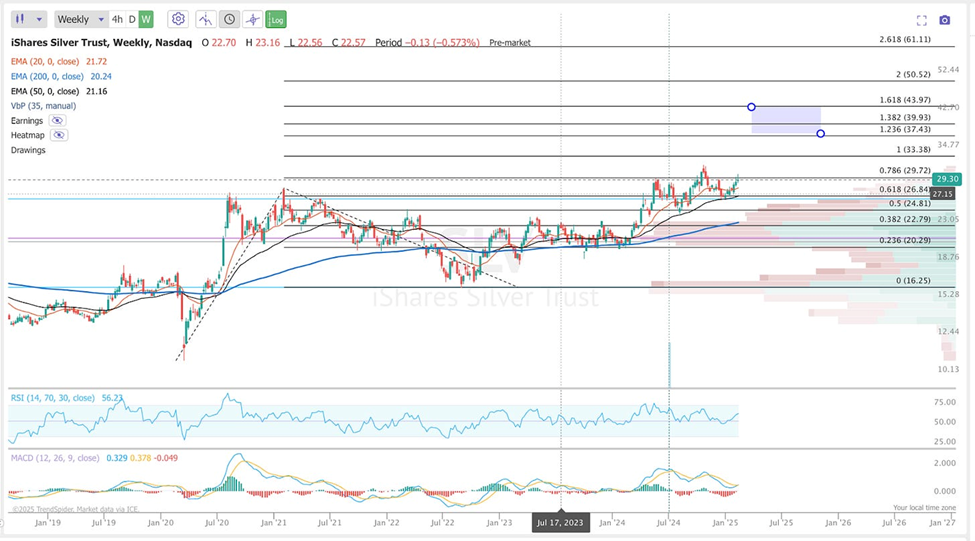Image resolution: width=975 pixels, height=541 pixels.
Task: Click the lower-right blue handle of the rectangle drawing
Action: pyautogui.click(x=821, y=134)
